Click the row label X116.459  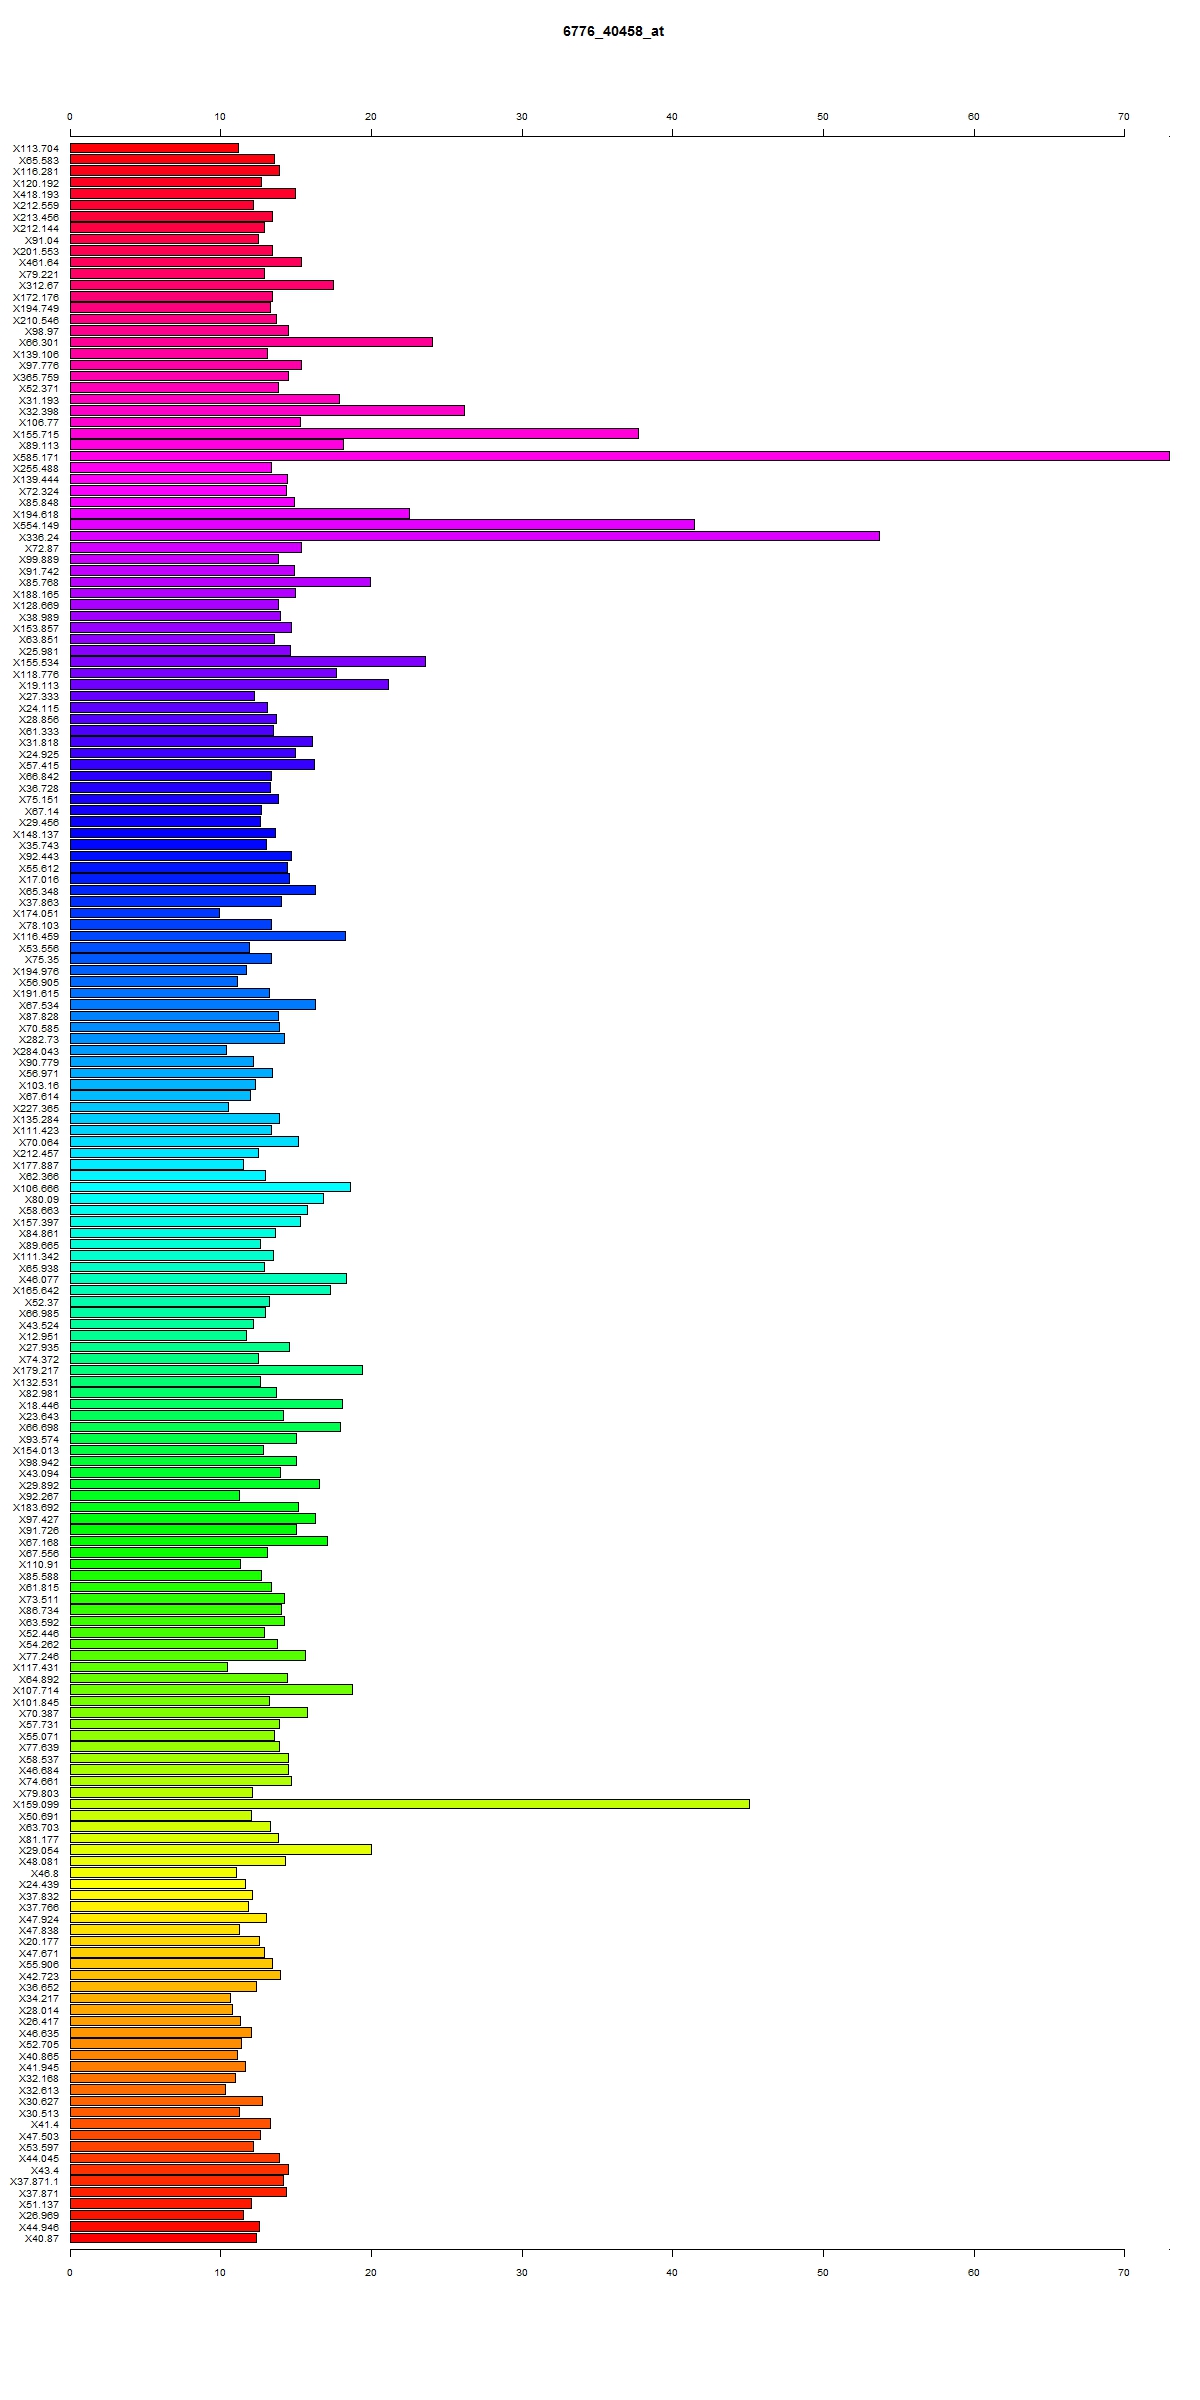coord(36,936)
